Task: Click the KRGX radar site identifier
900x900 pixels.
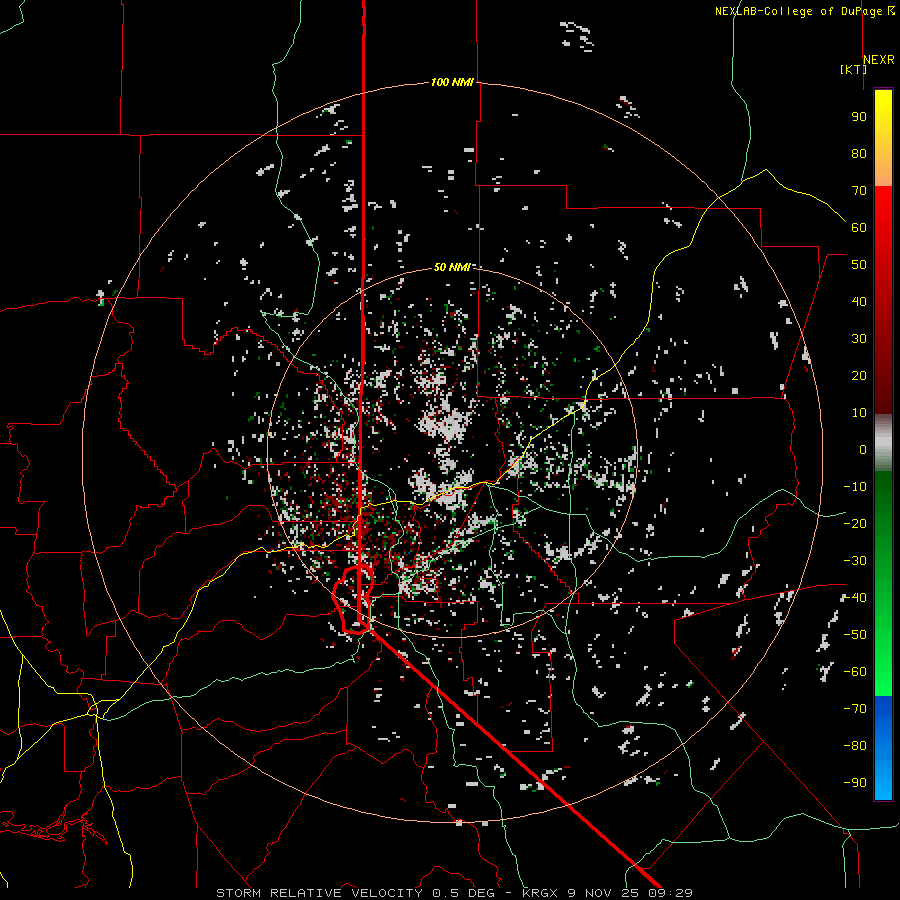Action: coord(540,893)
